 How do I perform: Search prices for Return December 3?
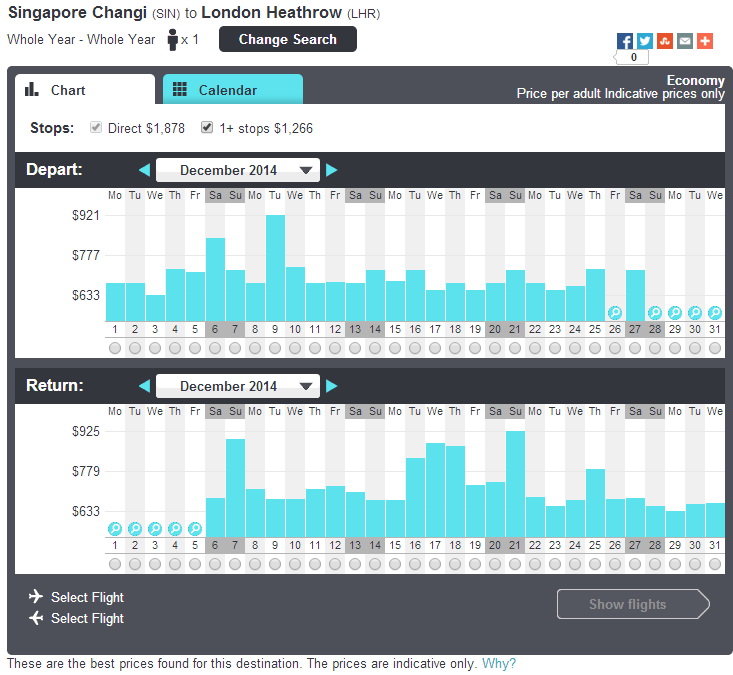point(155,529)
